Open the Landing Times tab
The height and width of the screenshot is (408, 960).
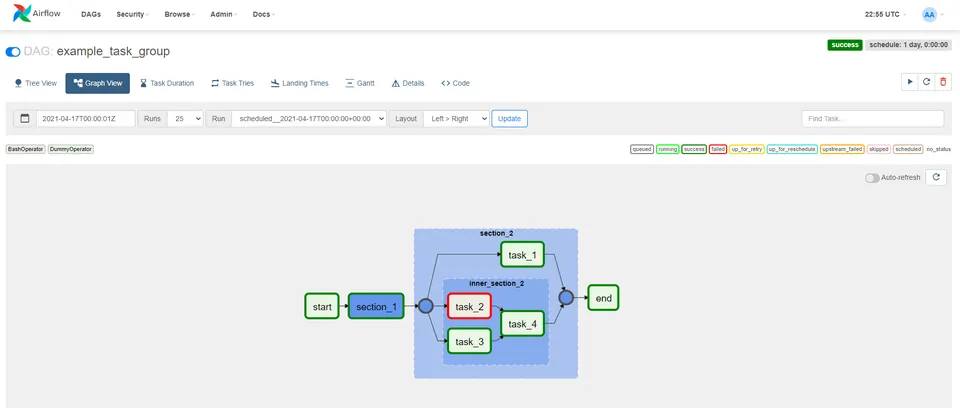pos(299,83)
